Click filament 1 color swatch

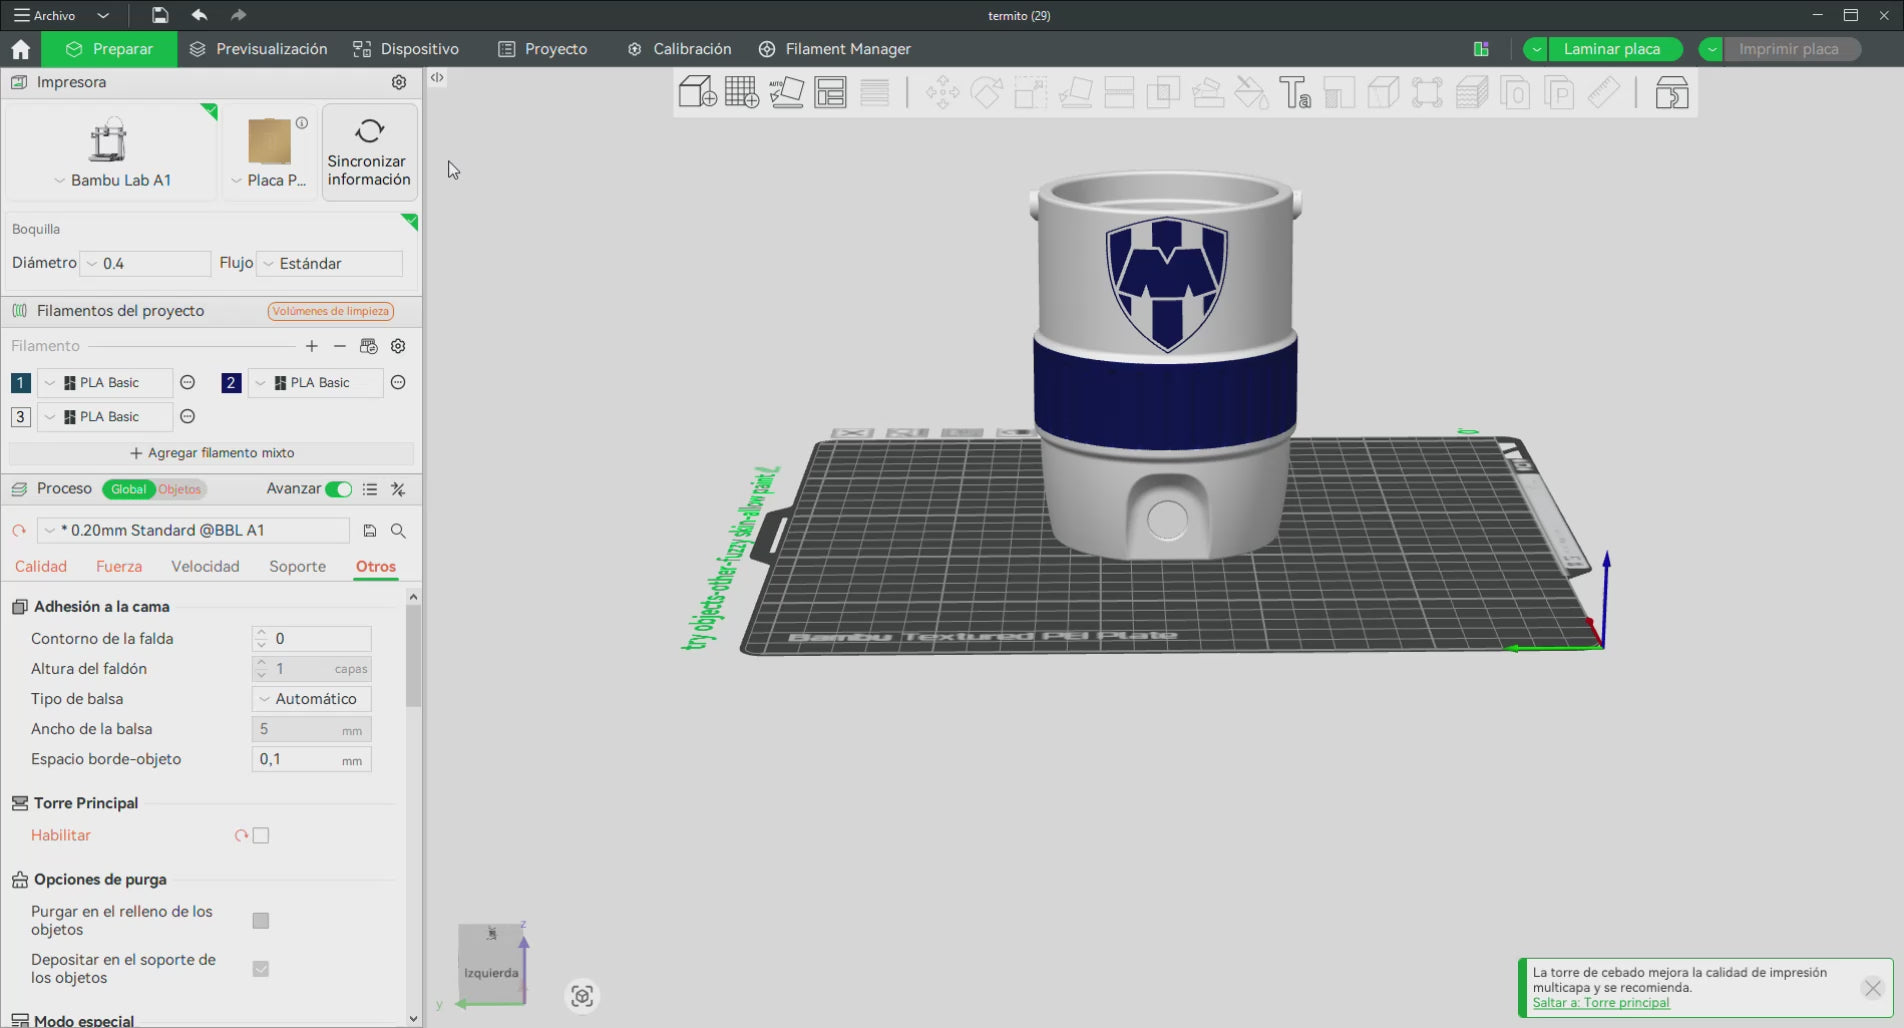click(x=20, y=383)
